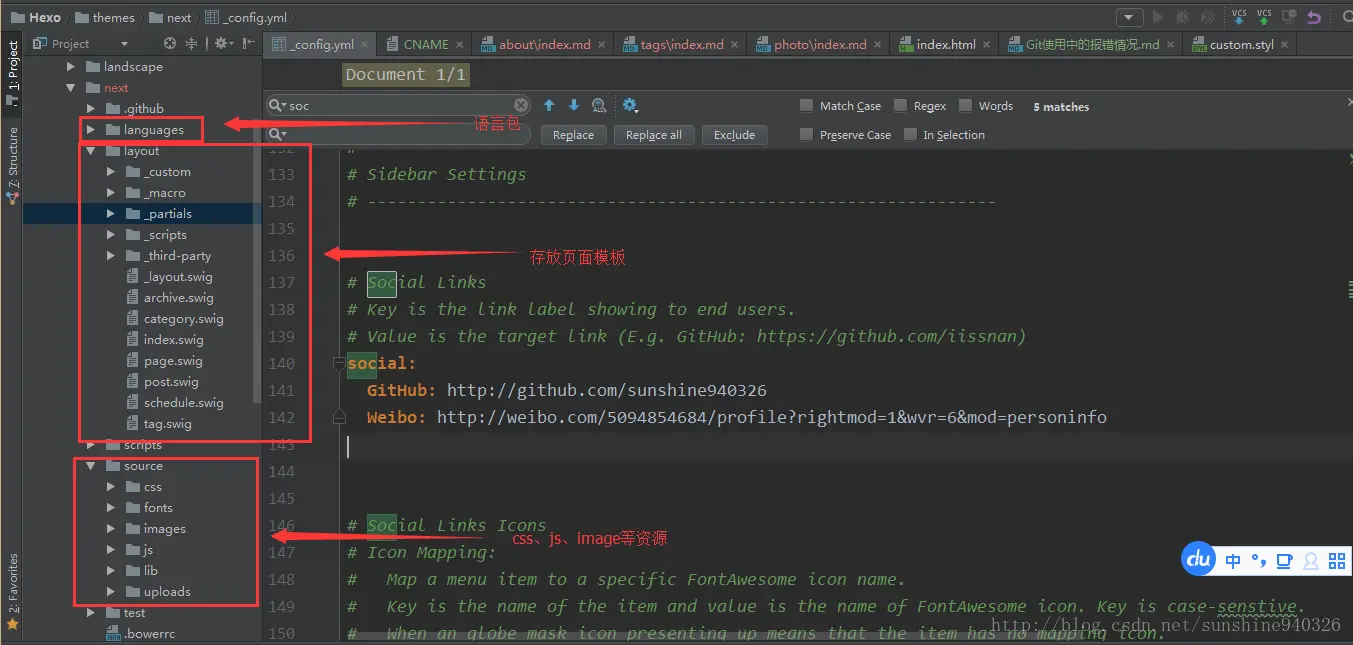Click the VCS commit changes icon
The width and height of the screenshot is (1353, 645).
point(1265,17)
